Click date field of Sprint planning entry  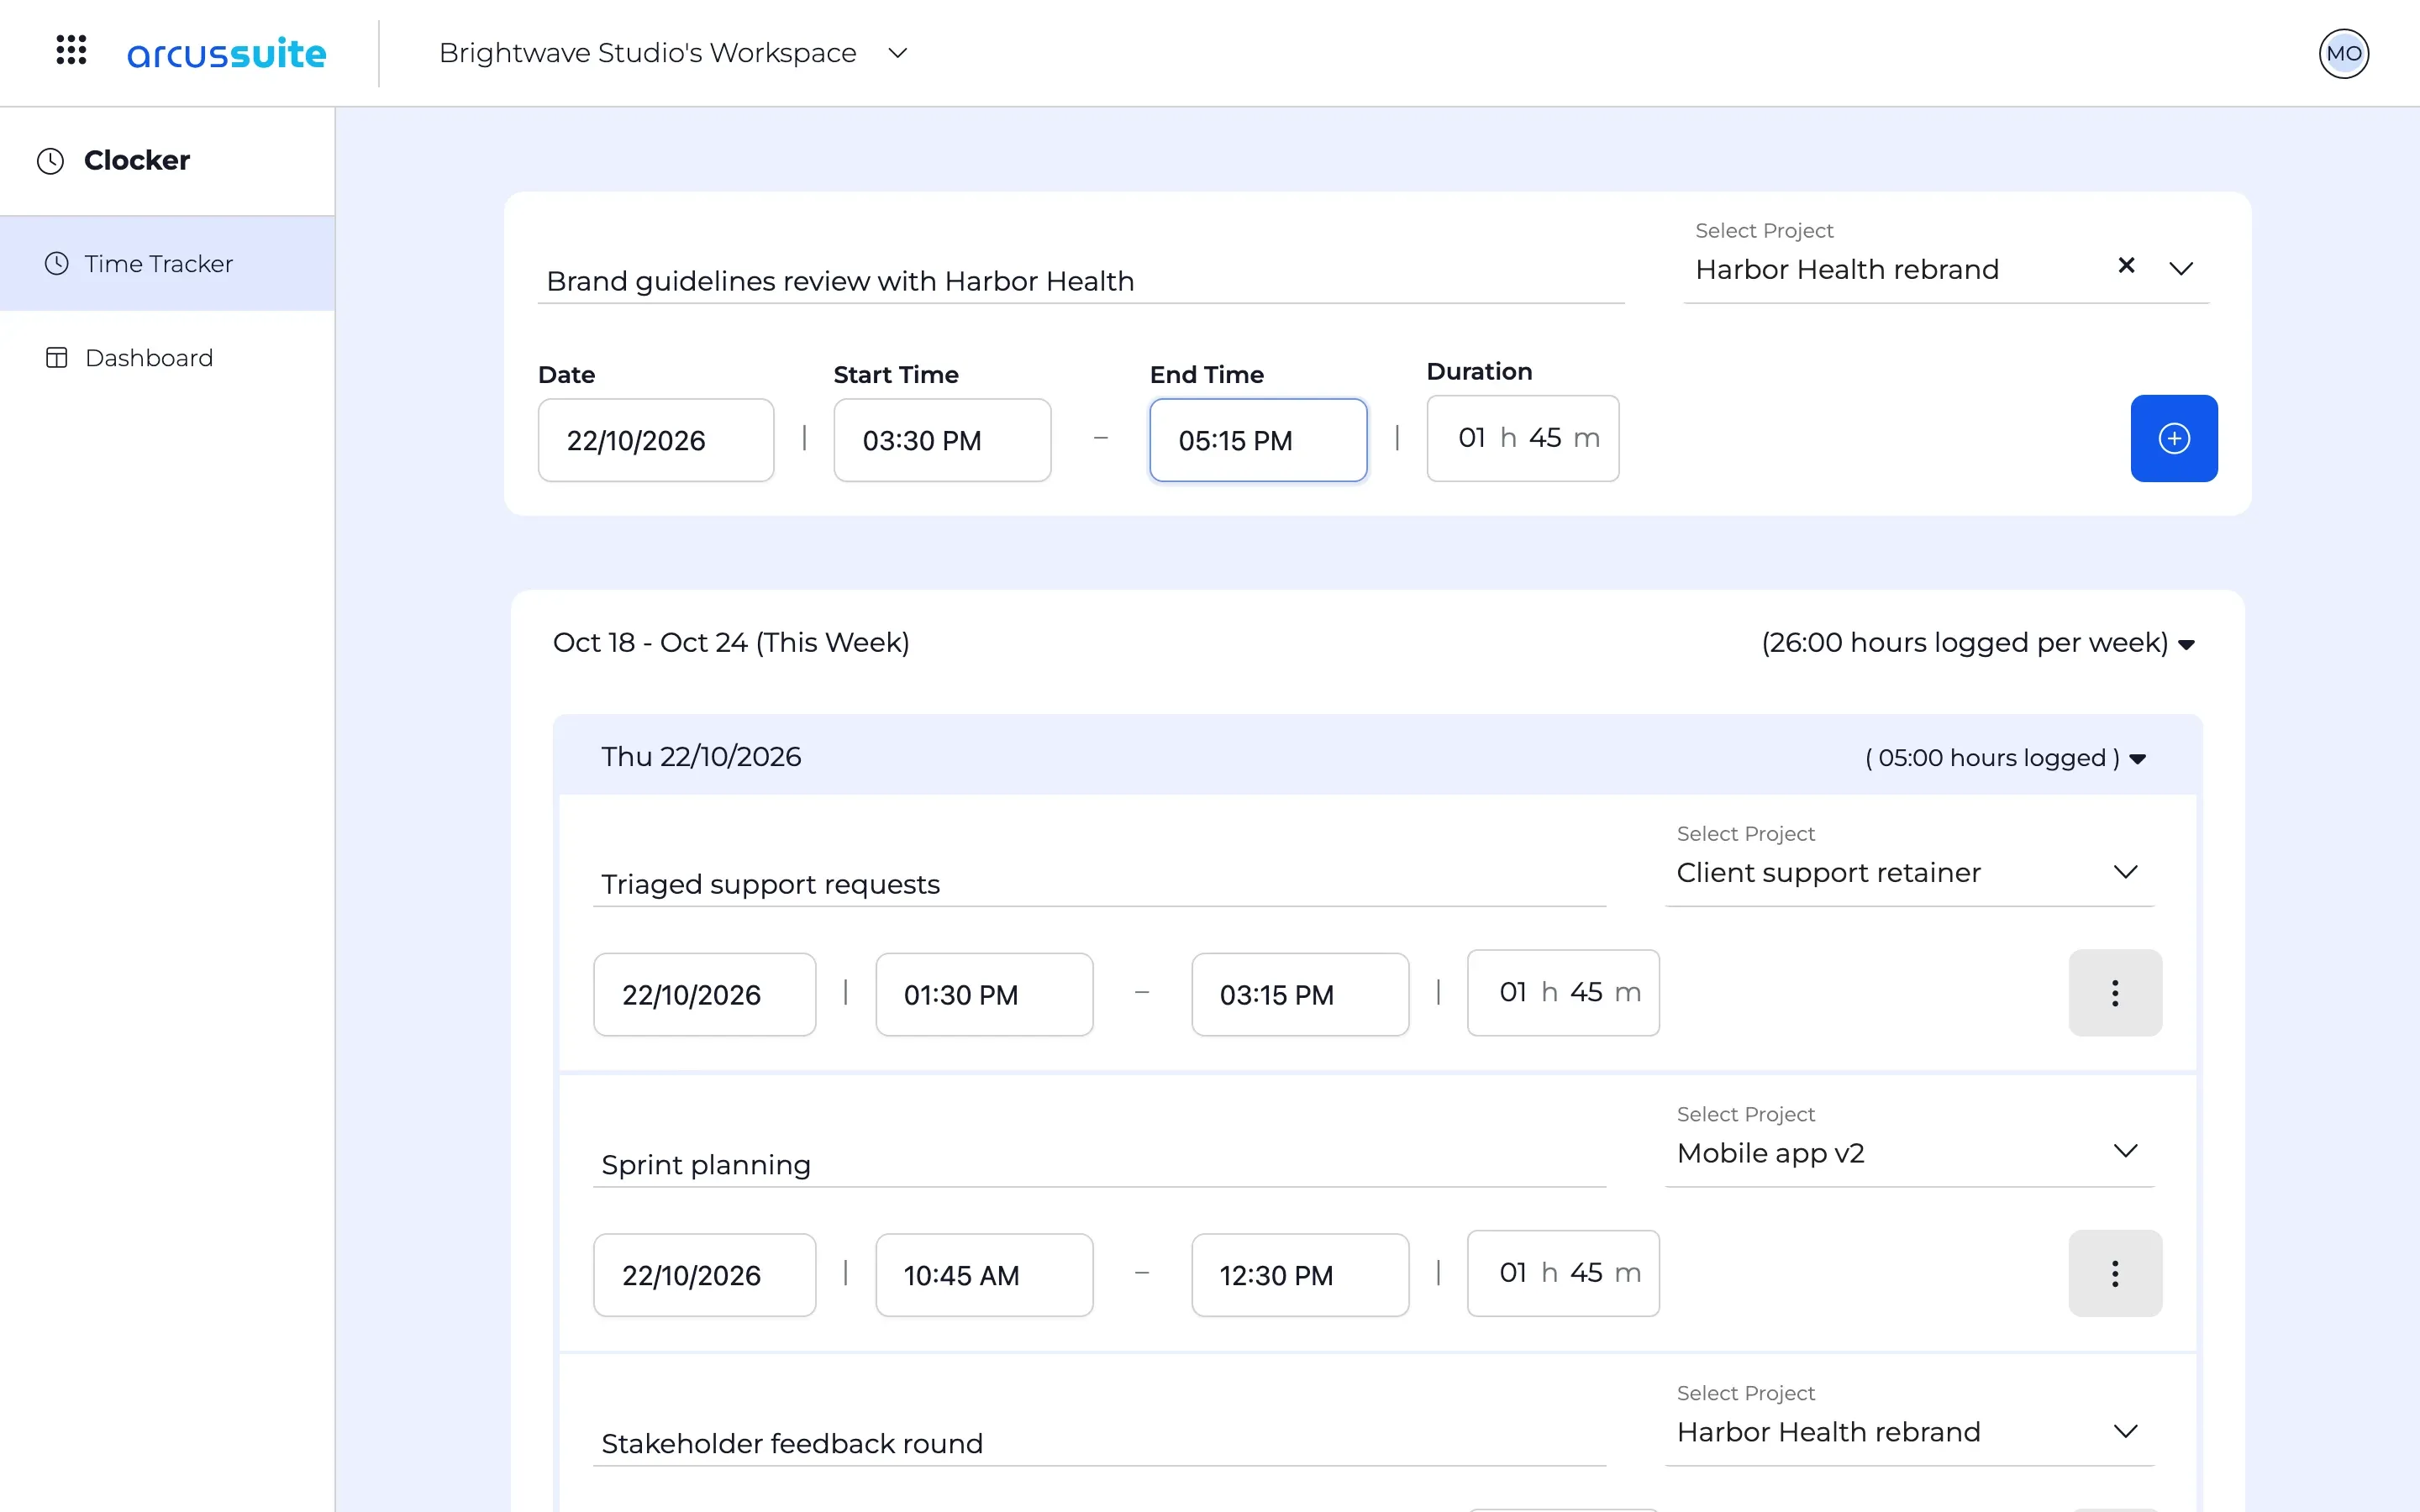704,1275
